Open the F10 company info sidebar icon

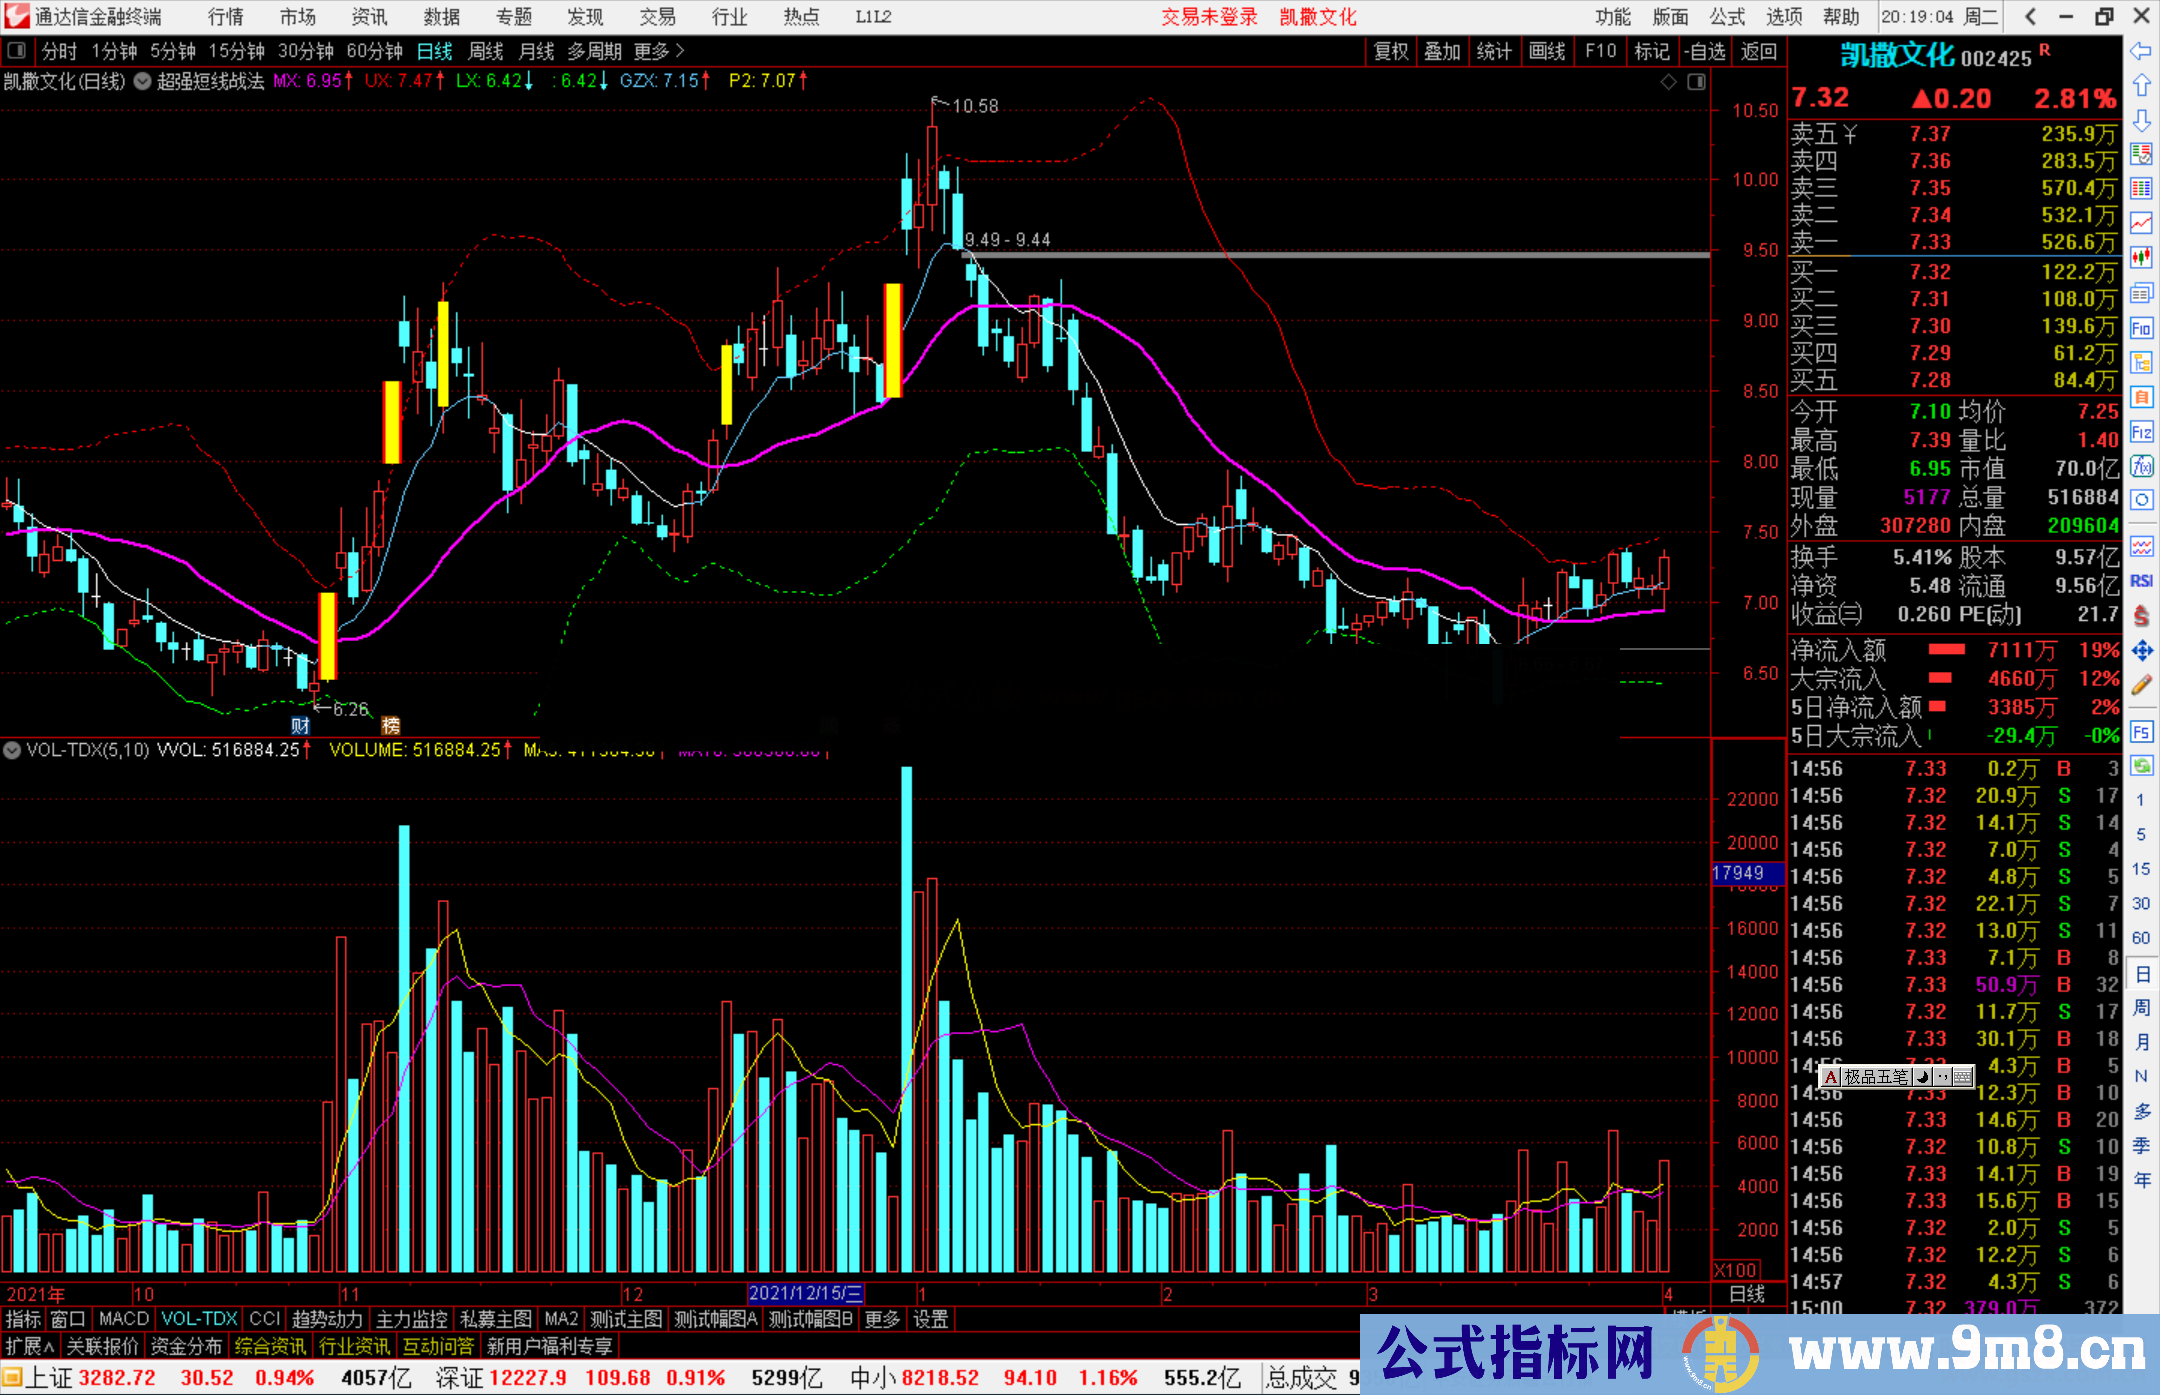pos(2141,328)
